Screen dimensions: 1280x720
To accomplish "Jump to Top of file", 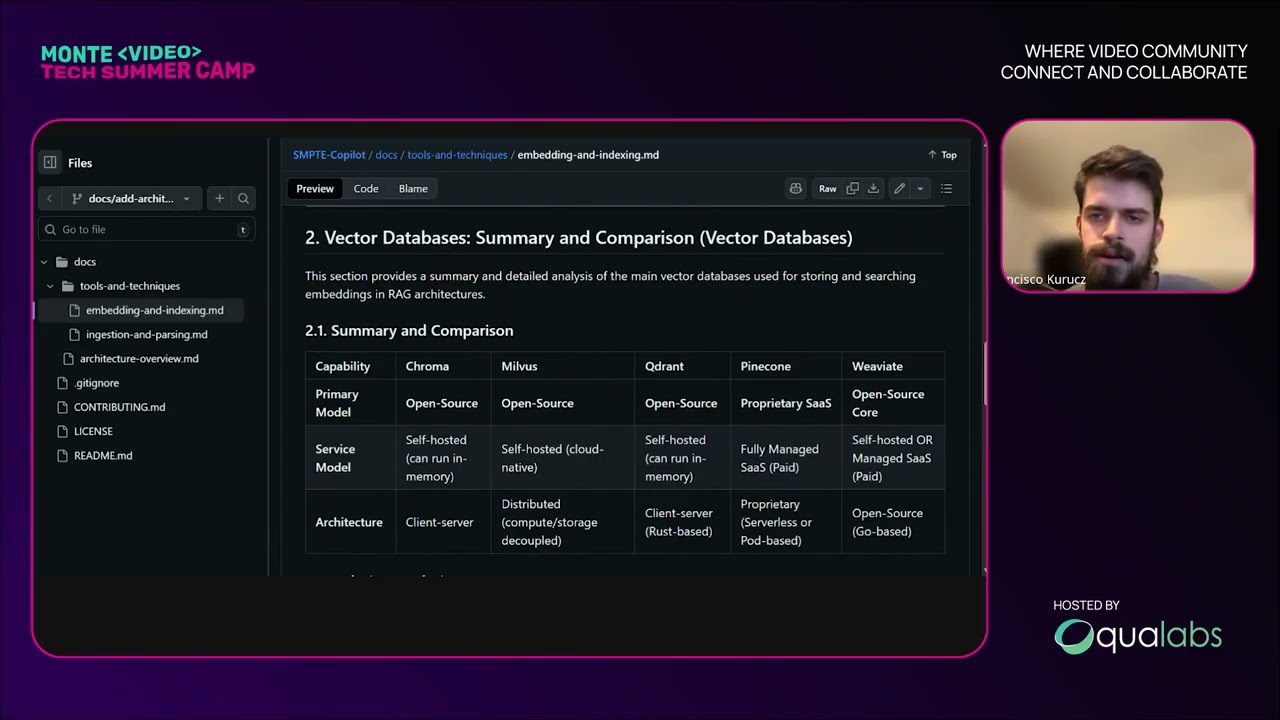I will [942, 155].
